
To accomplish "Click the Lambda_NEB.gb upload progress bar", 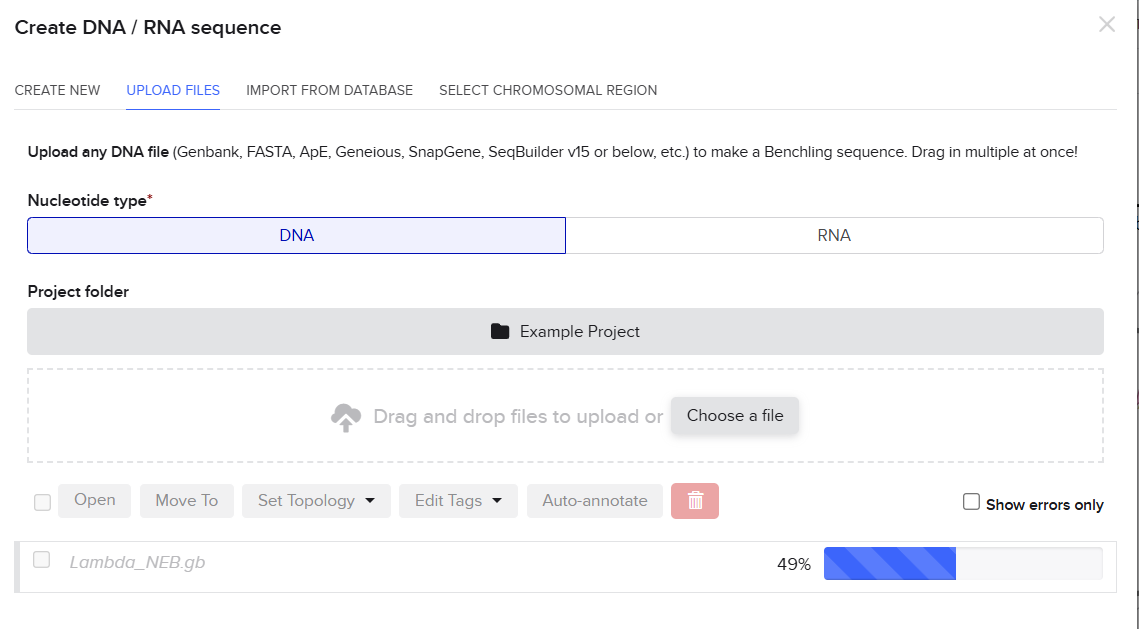I will [962, 564].
